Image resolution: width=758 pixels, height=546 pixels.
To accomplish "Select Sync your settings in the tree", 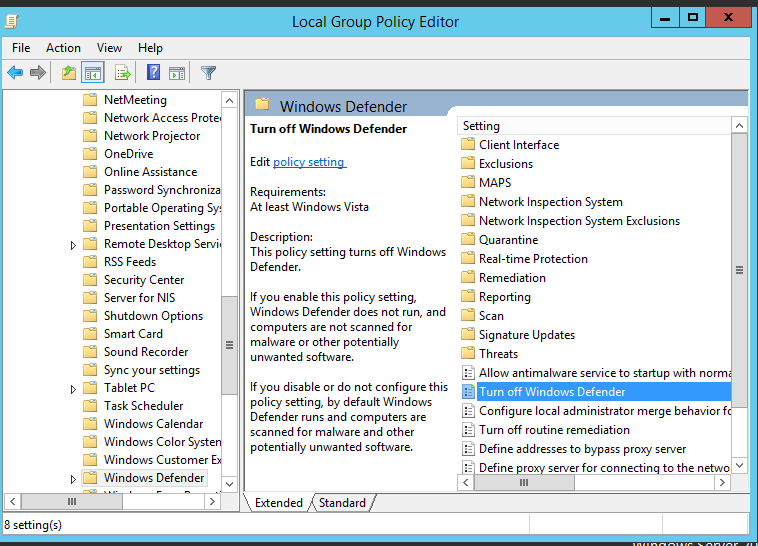I will point(152,370).
